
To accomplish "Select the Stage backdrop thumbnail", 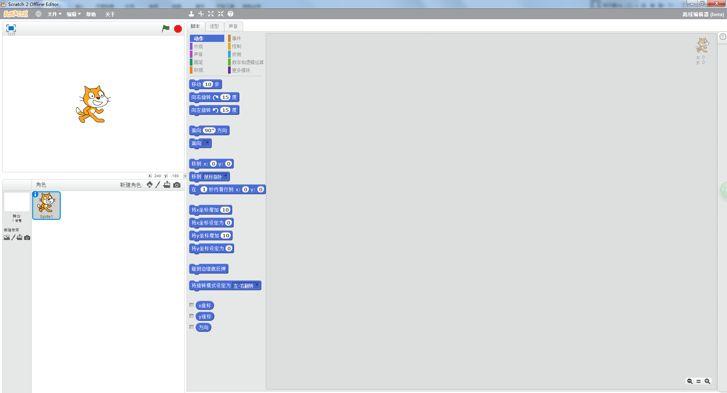I will (16, 202).
